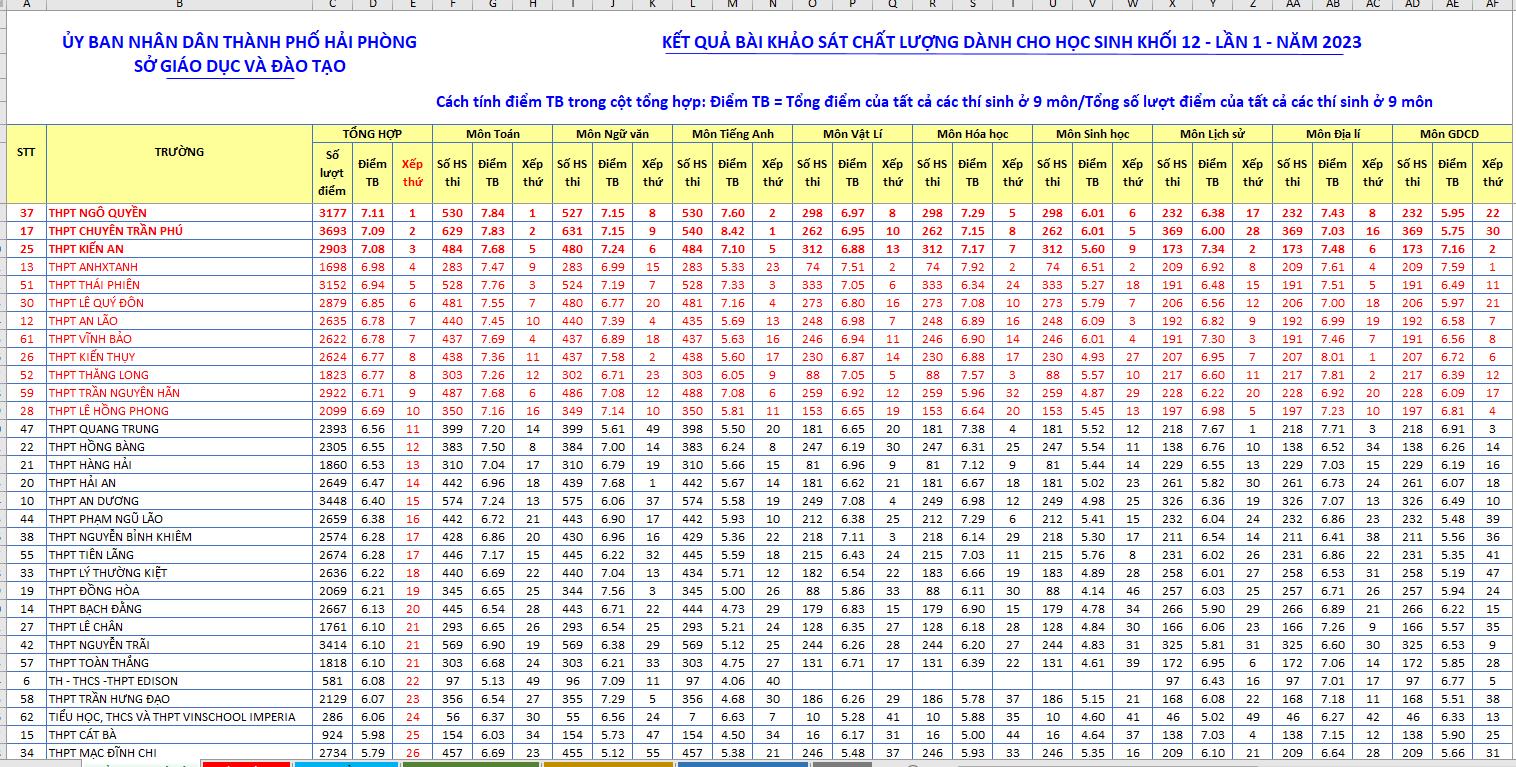
Task: Select the red Xếp thứ header under TỔNG HỢP
Action: click(x=412, y=172)
